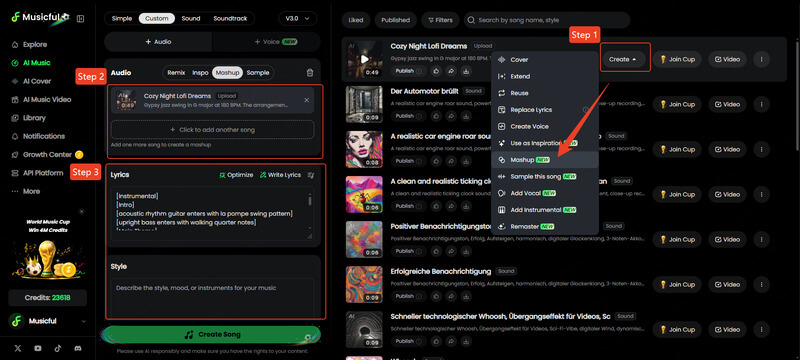Choose Sample this song from the menu

pos(544,176)
